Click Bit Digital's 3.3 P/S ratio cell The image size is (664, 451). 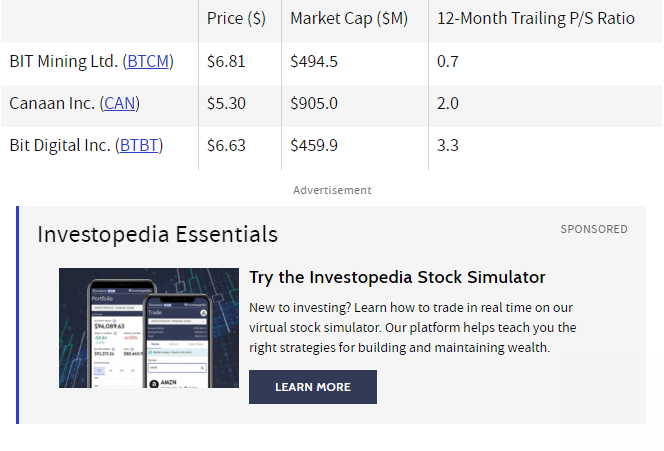448,146
